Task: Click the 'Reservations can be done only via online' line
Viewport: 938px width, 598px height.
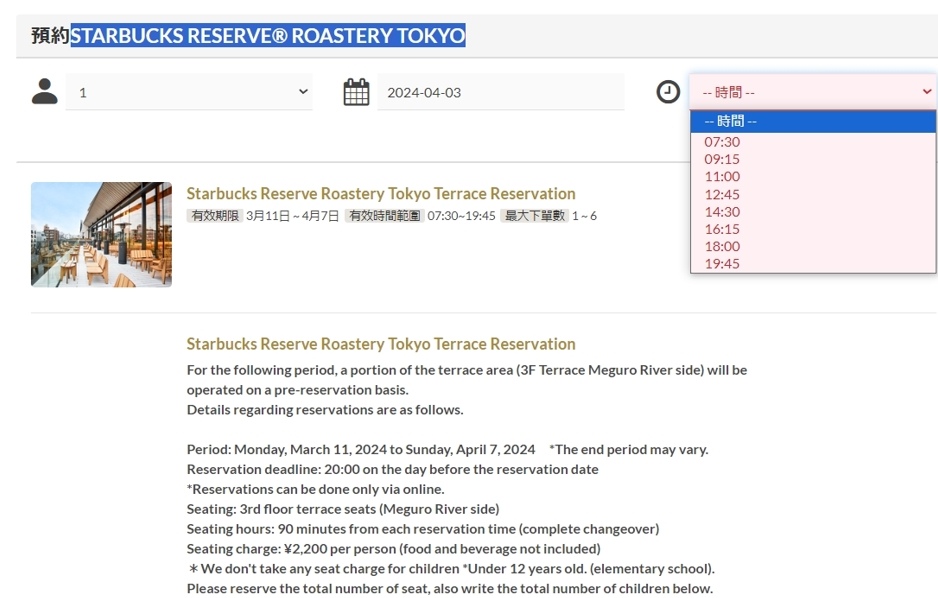Action: click(316, 489)
